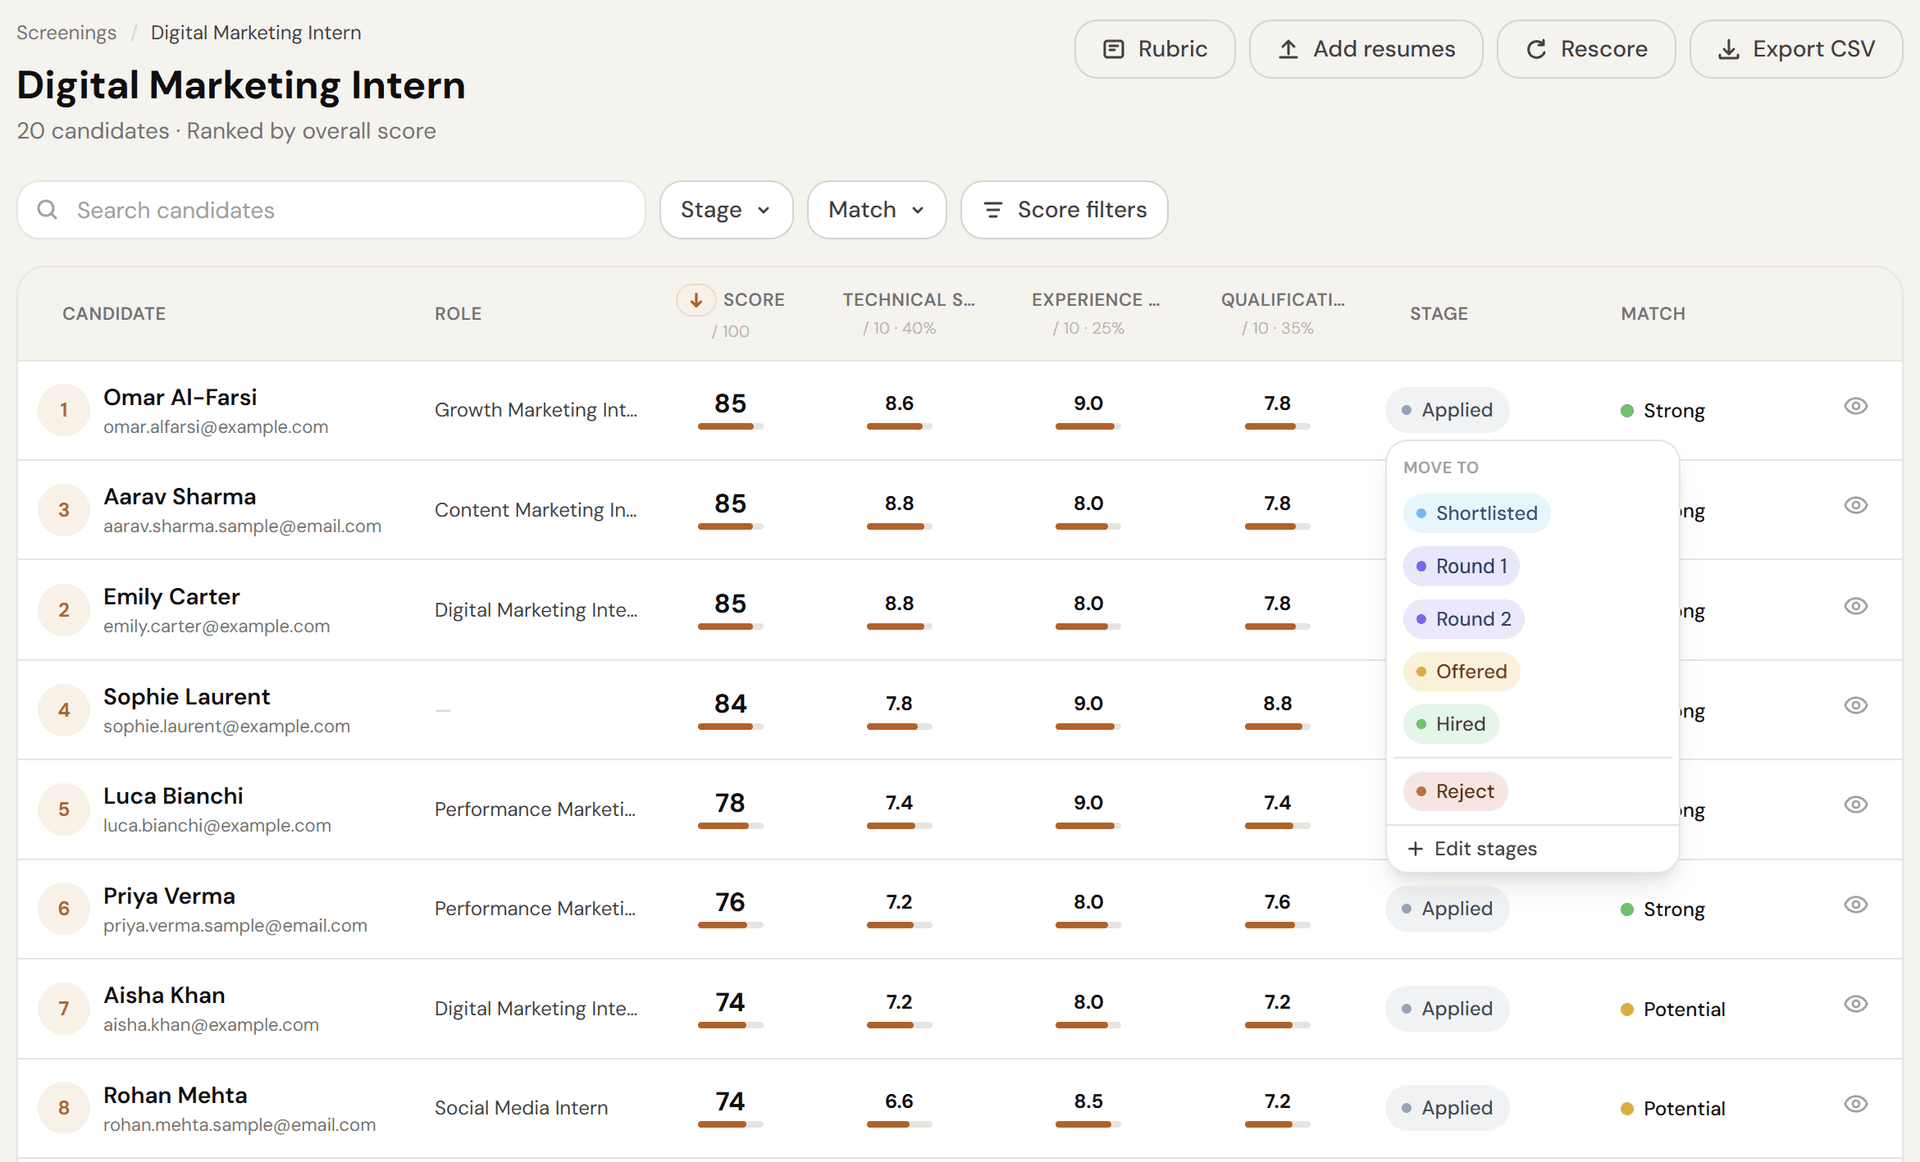Open Priya Verma's Applied stage dropdown
1920x1162 pixels.
pos(1447,909)
